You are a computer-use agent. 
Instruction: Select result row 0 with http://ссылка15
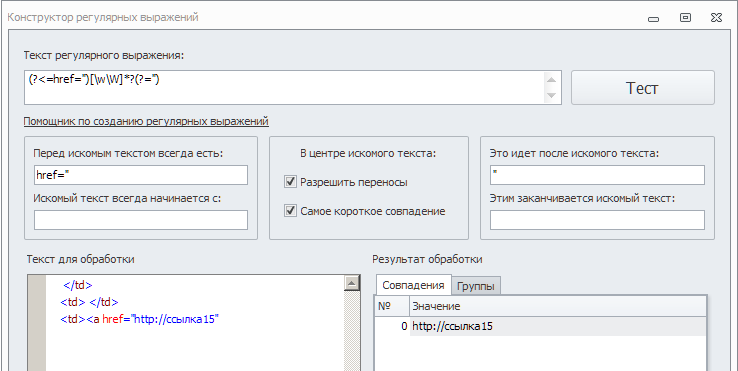pos(541,326)
